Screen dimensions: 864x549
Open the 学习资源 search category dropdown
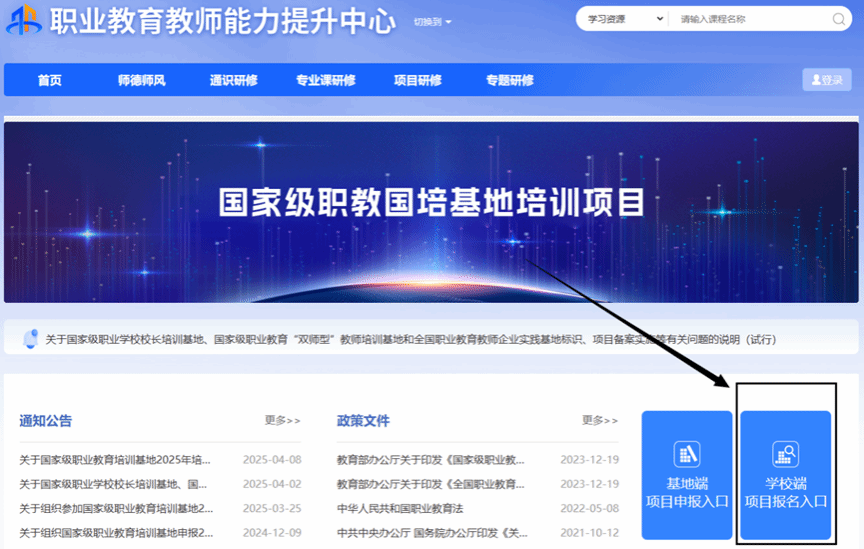[625, 19]
